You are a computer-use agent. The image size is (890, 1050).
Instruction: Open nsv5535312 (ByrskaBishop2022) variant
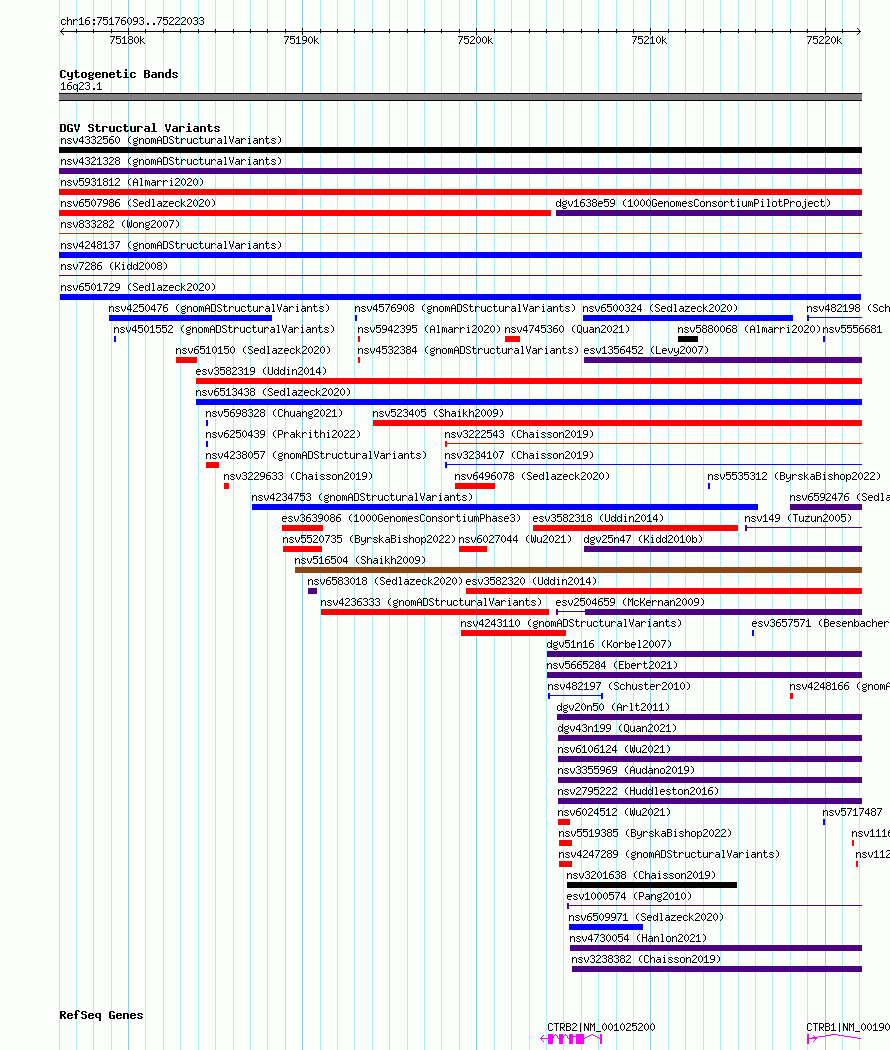[794, 476]
